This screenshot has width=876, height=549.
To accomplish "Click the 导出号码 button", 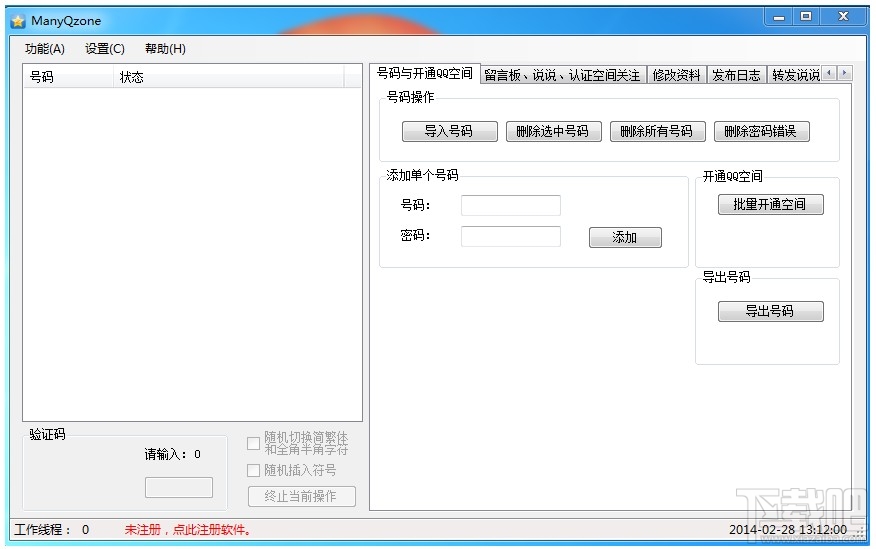I will tap(770, 311).
